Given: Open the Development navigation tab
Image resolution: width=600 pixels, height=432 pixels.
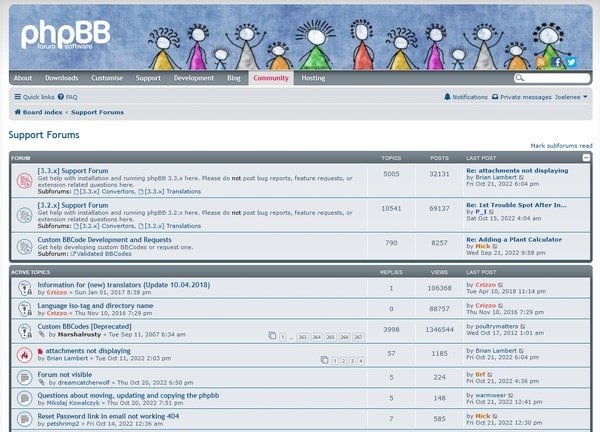Looking at the screenshot, I should coord(194,78).
